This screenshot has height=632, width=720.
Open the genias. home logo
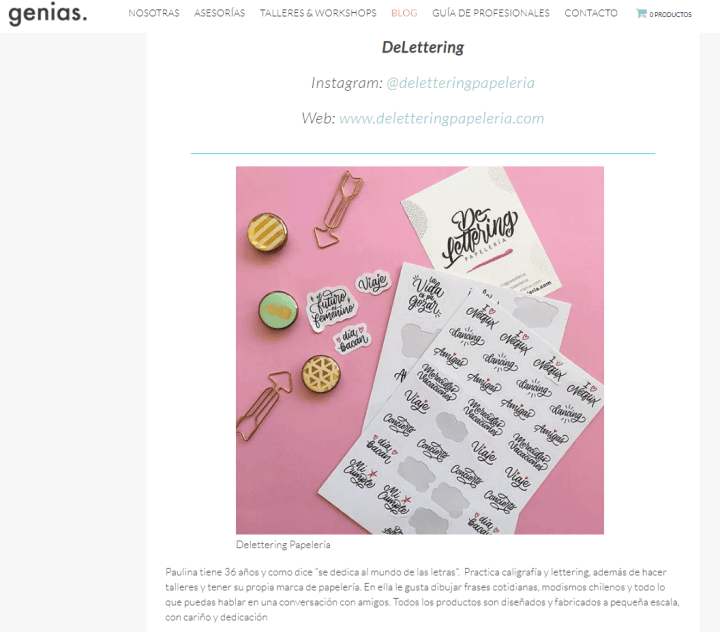tap(47, 14)
